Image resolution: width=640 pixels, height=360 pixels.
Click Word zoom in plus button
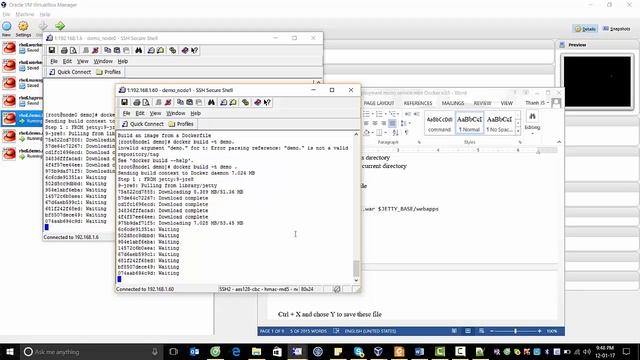click(540, 331)
